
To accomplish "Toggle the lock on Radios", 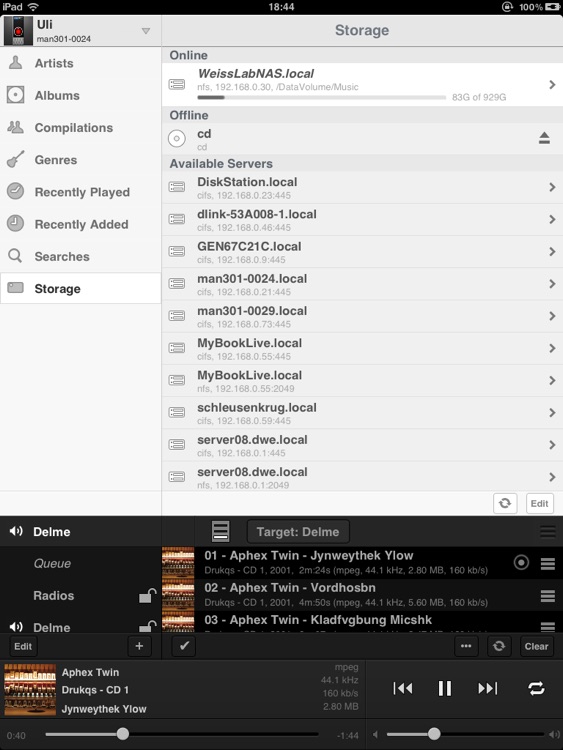I will (147, 596).
